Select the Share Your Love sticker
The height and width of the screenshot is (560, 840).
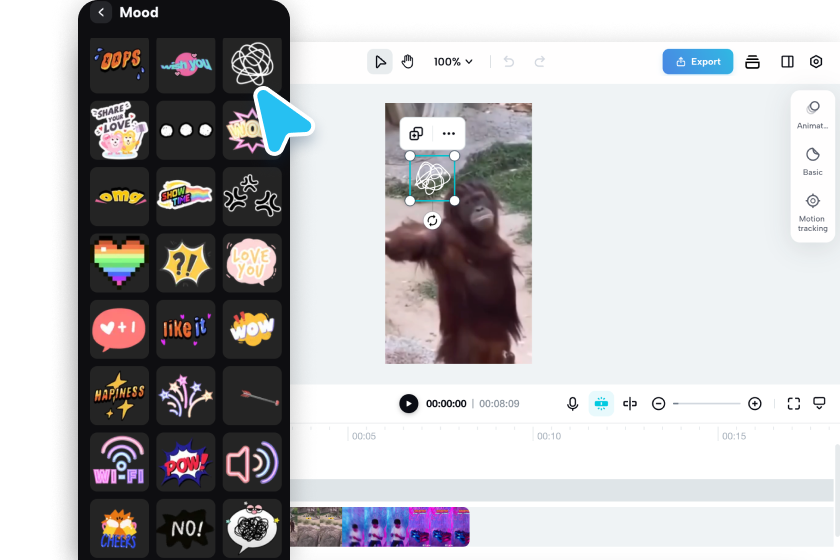119,130
